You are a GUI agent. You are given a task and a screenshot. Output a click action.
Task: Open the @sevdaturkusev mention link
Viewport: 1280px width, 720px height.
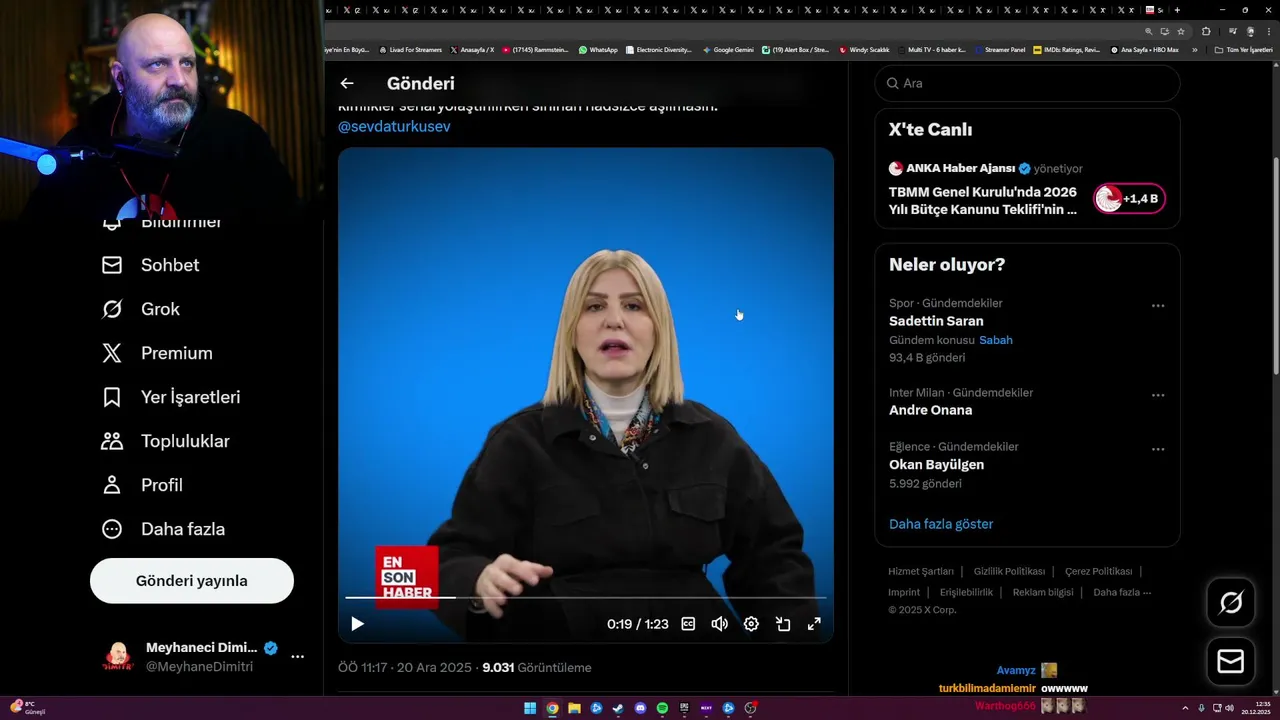394,127
